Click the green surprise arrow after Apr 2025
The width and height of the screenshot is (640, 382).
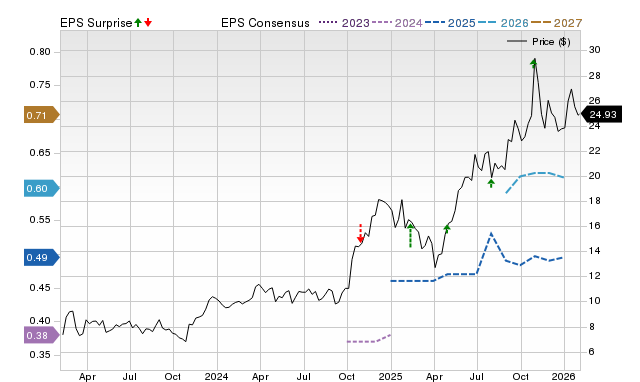tap(447, 229)
